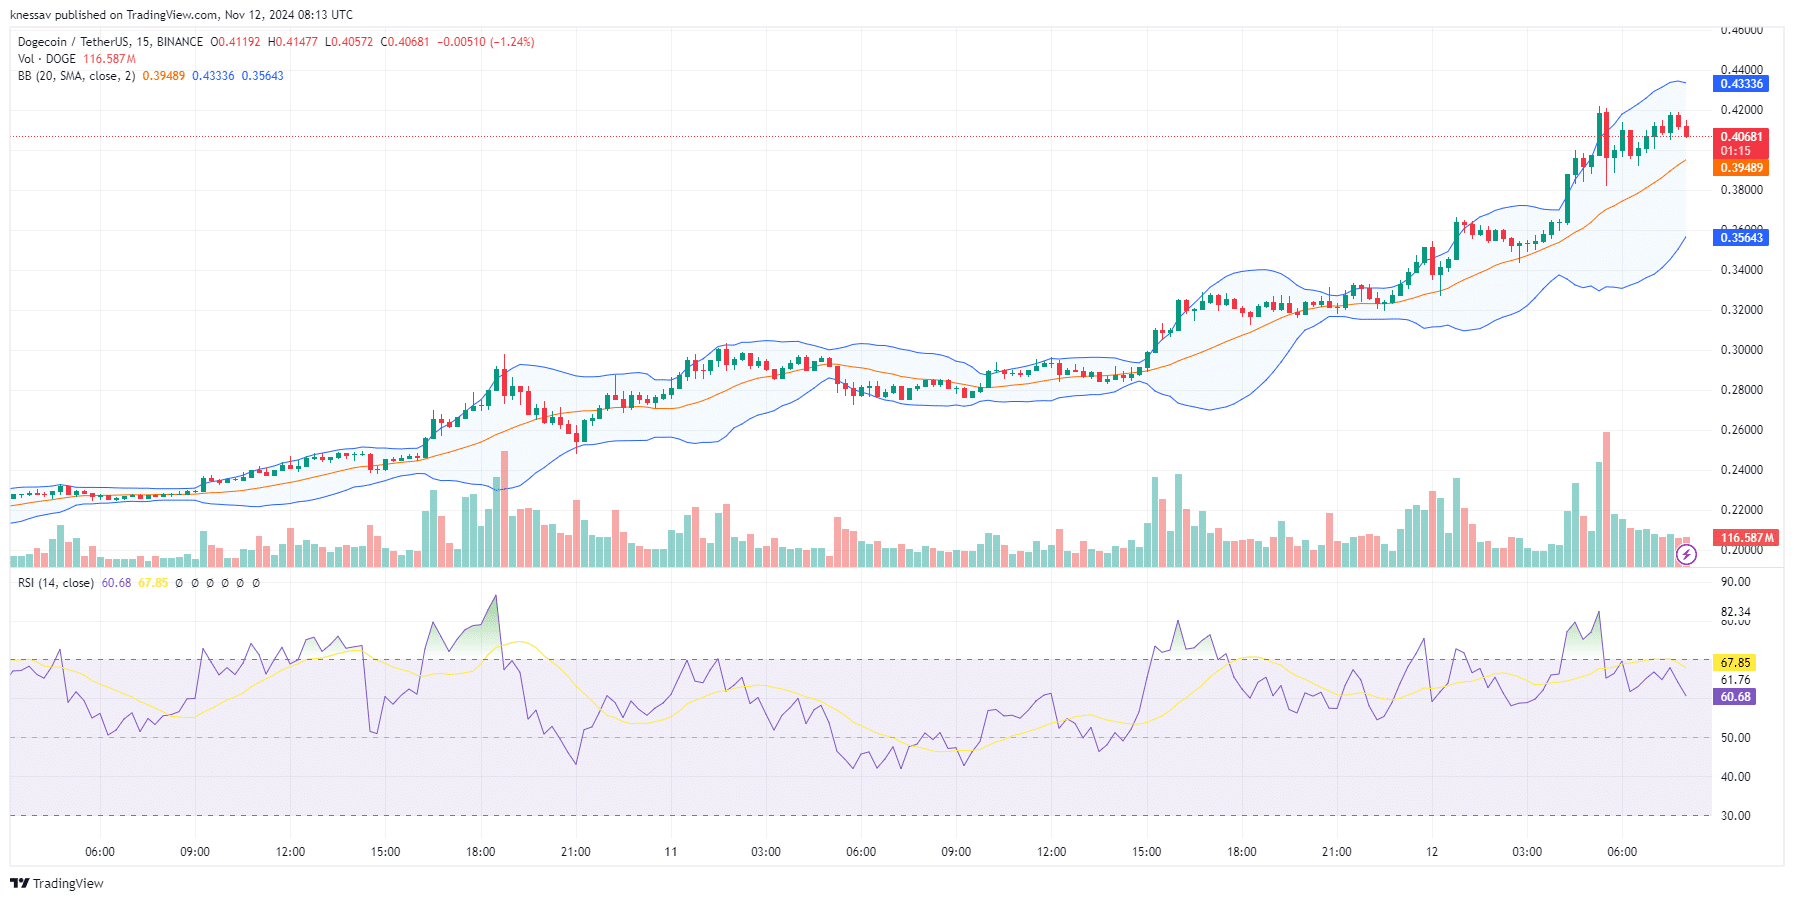Click the change value −0.00510 (−1.24%)
1794x901 pixels.
point(486,42)
